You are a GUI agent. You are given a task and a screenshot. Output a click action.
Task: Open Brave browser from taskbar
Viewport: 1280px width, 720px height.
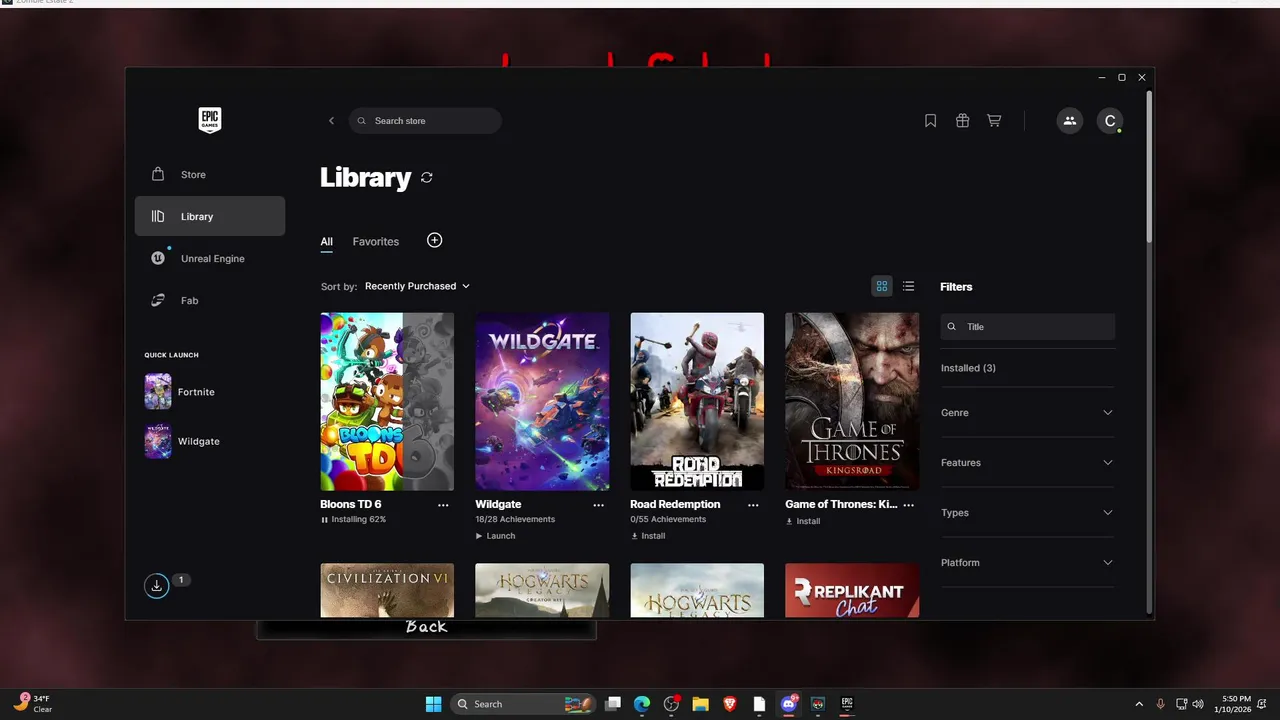point(730,704)
